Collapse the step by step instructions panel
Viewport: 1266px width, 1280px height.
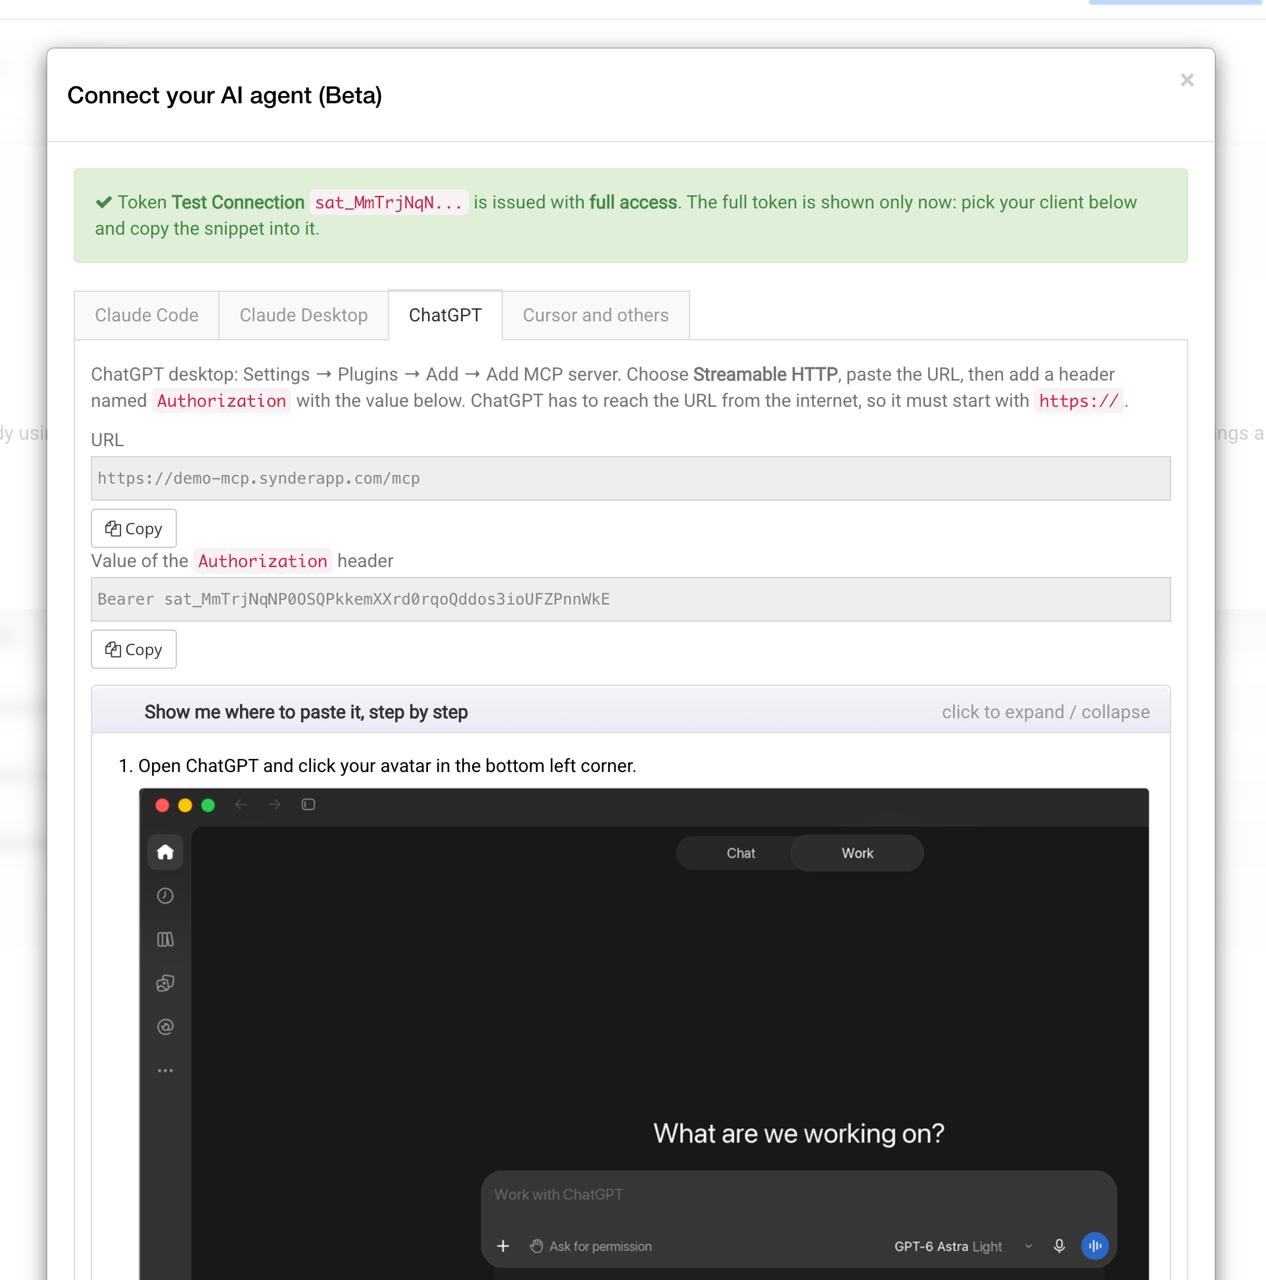(x=631, y=711)
